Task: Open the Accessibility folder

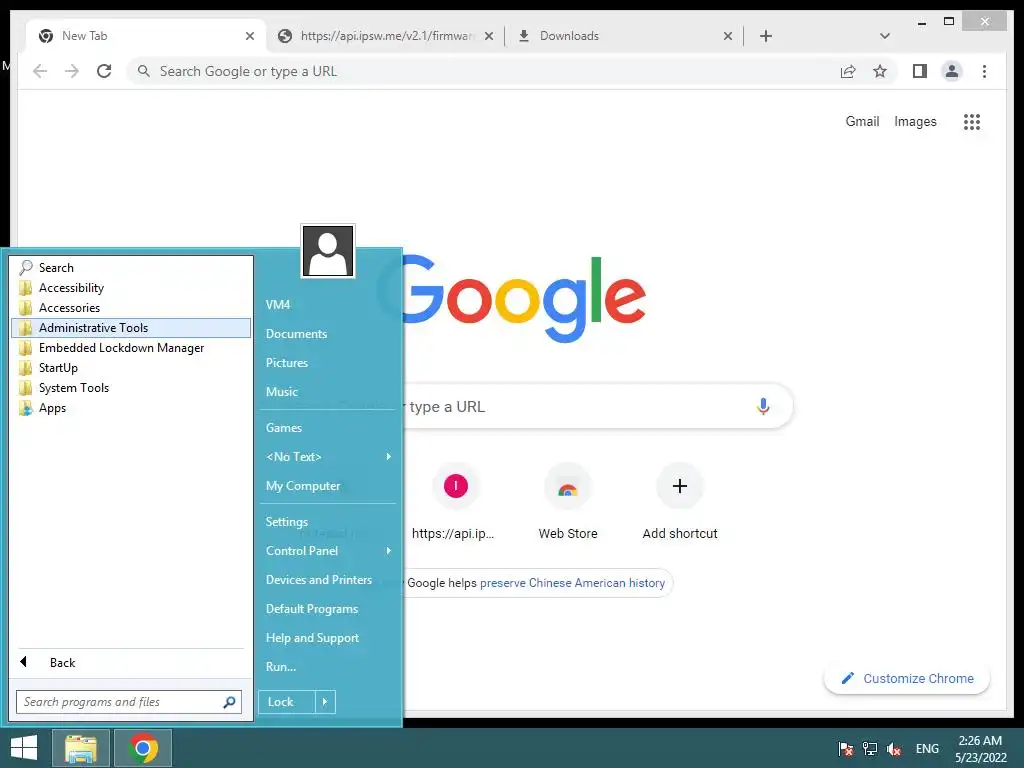Action: 131,288
